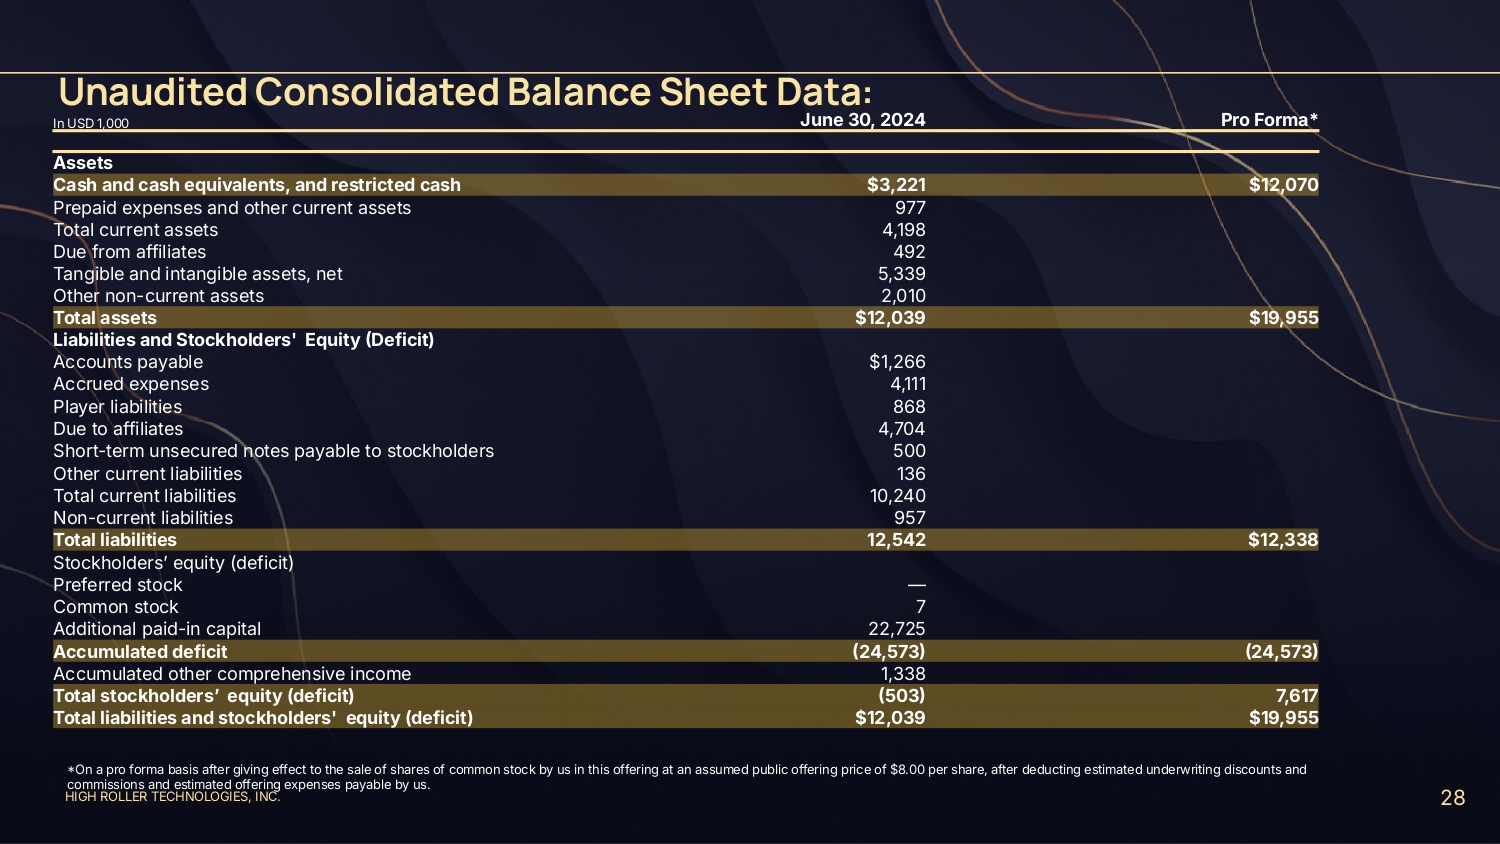Image resolution: width=1500 pixels, height=844 pixels.
Task: Click the 4,704 due to affiliates value
Action: (901, 429)
